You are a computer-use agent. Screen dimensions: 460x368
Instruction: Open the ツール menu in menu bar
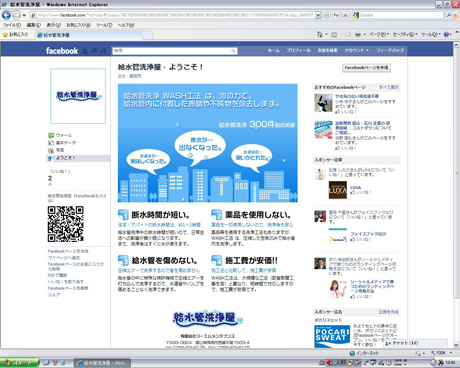tap(104, 25)
